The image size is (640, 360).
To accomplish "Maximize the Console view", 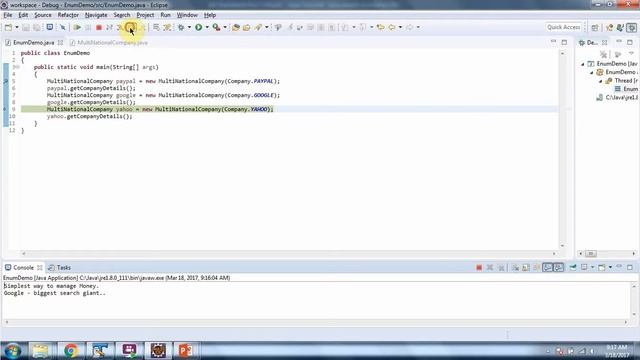I will tap(630, 267).
